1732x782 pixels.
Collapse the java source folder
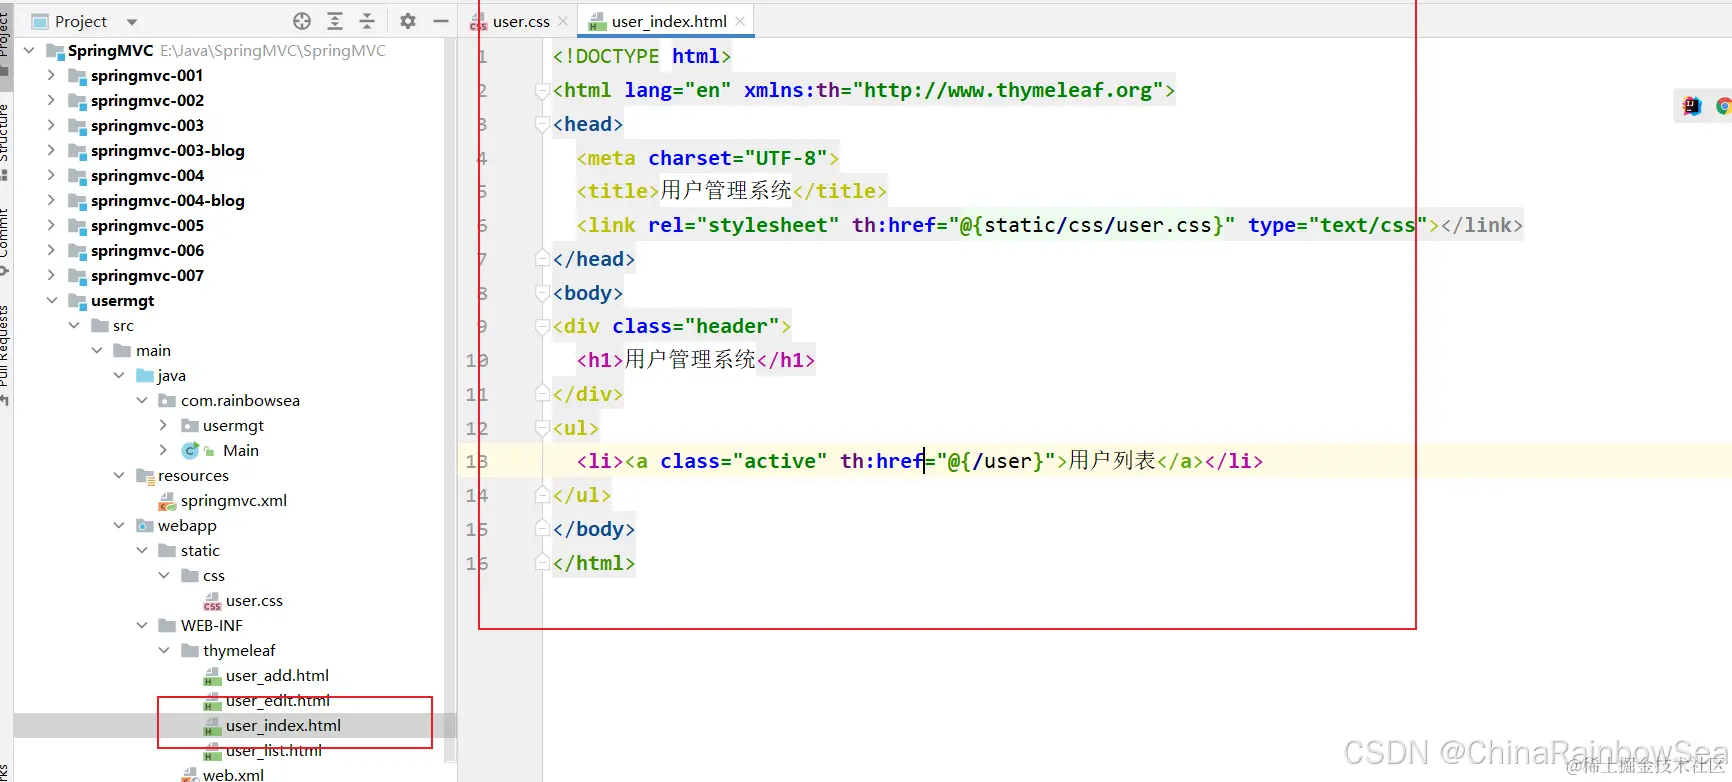pyautogui.click(x=119, y=375)
